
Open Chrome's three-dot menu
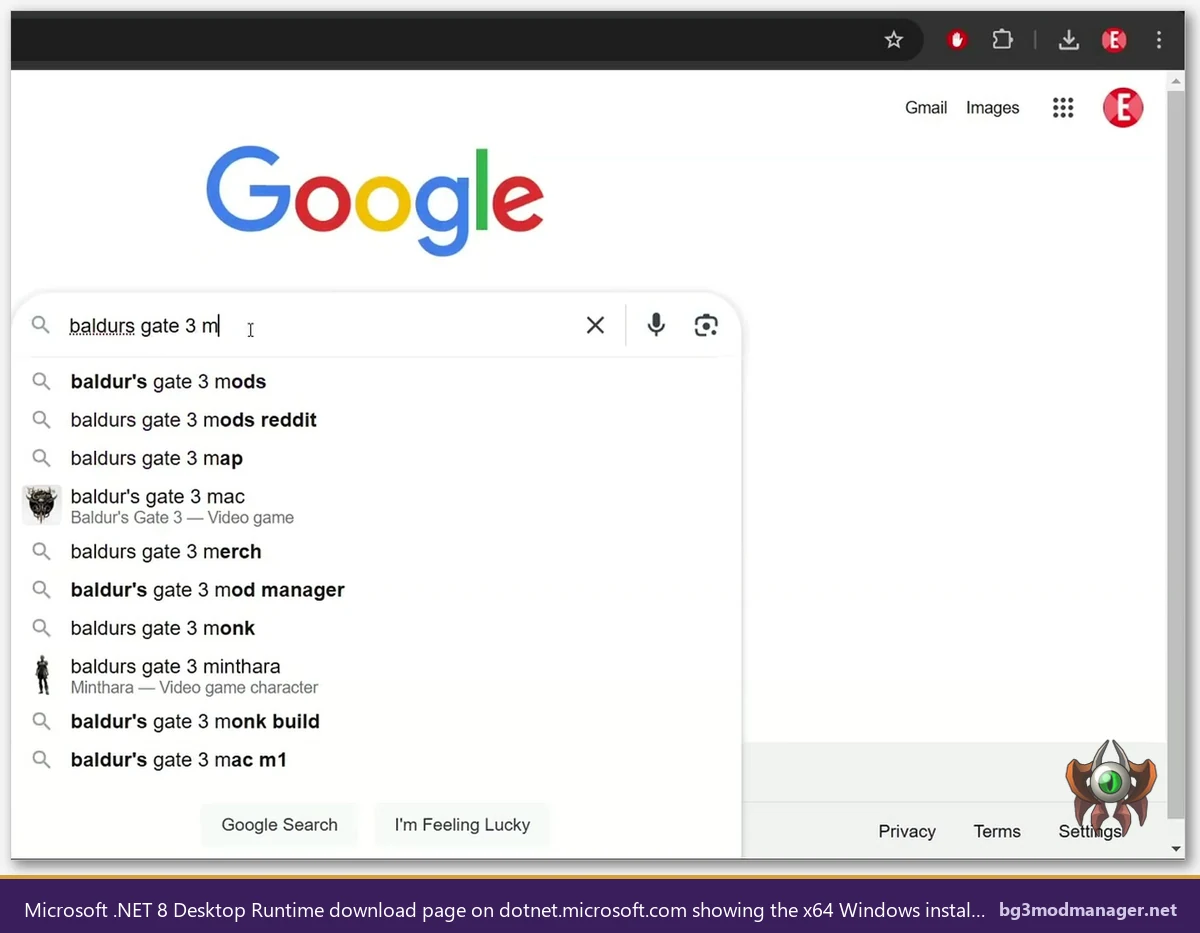coord(1159,40)
